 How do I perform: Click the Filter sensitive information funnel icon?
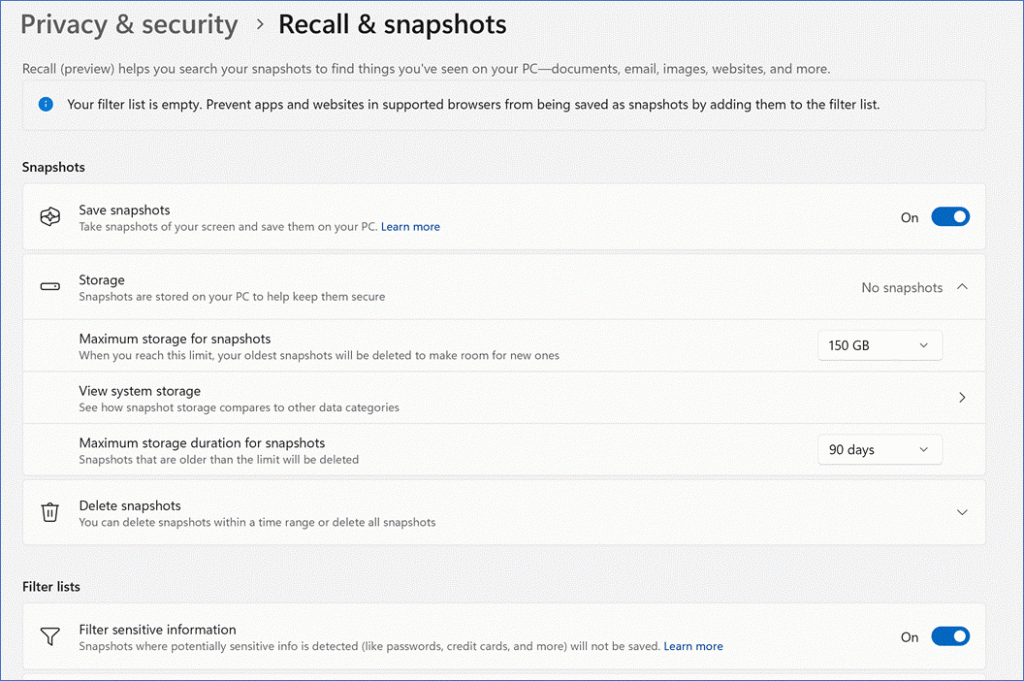(50, 636)
